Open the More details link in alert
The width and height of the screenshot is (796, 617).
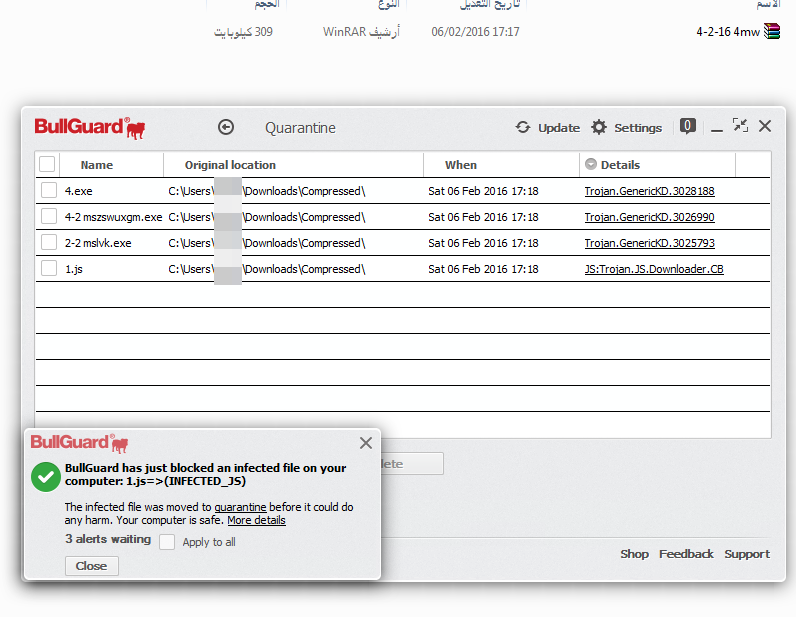coord(256,521)
